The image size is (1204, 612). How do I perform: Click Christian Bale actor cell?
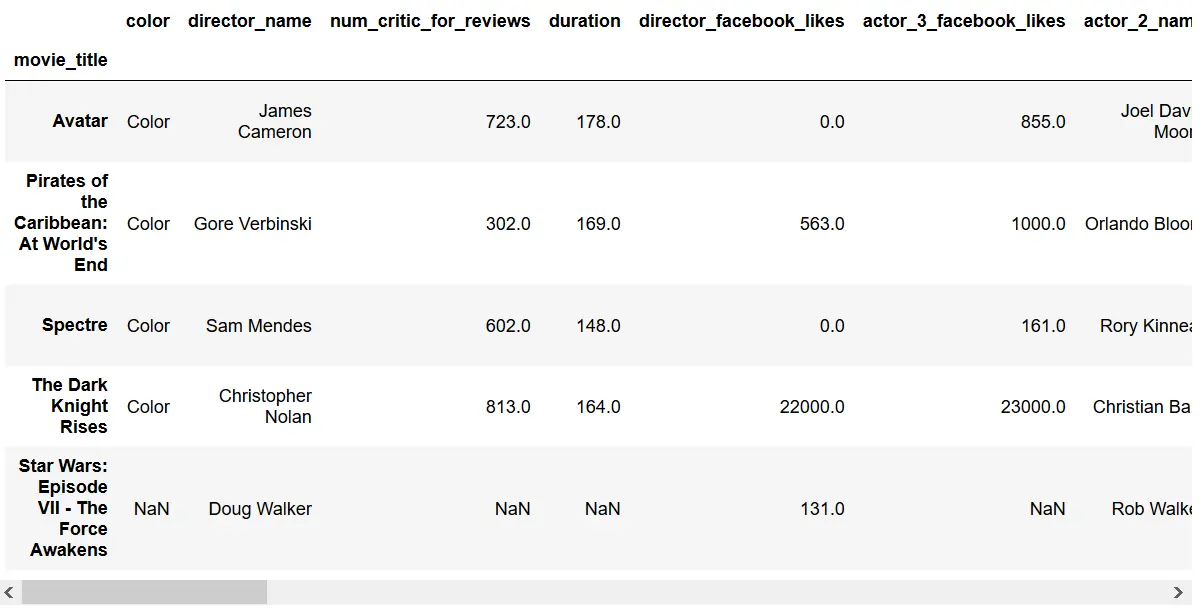coord(1142,407)
